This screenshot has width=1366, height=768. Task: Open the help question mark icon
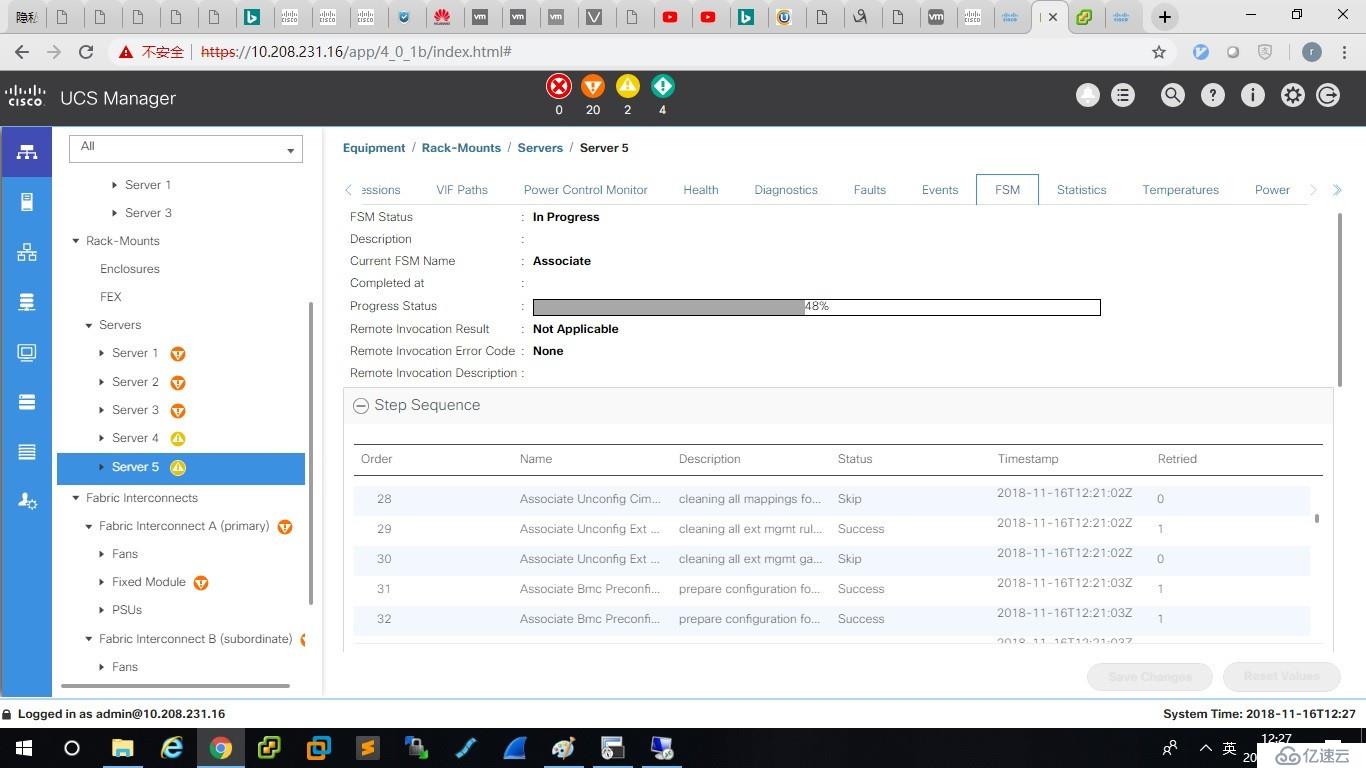[x=1212, y=95]
